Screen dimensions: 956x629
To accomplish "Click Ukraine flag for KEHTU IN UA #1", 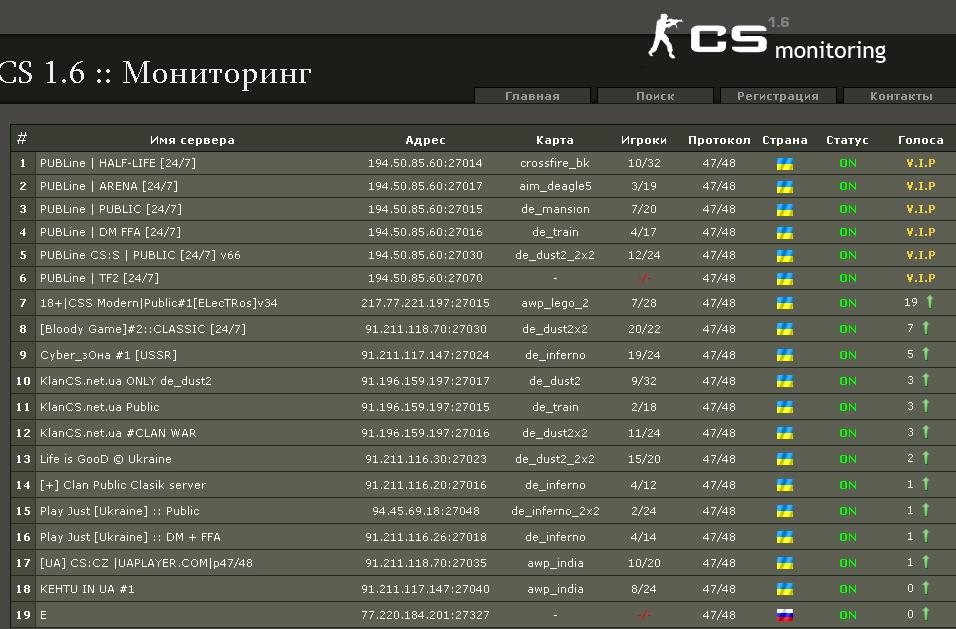I will (785, 589).
